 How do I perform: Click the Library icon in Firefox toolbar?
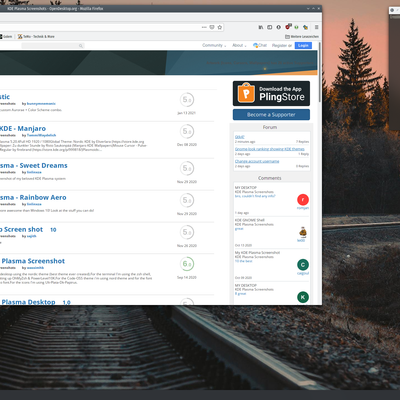[261, 27]
